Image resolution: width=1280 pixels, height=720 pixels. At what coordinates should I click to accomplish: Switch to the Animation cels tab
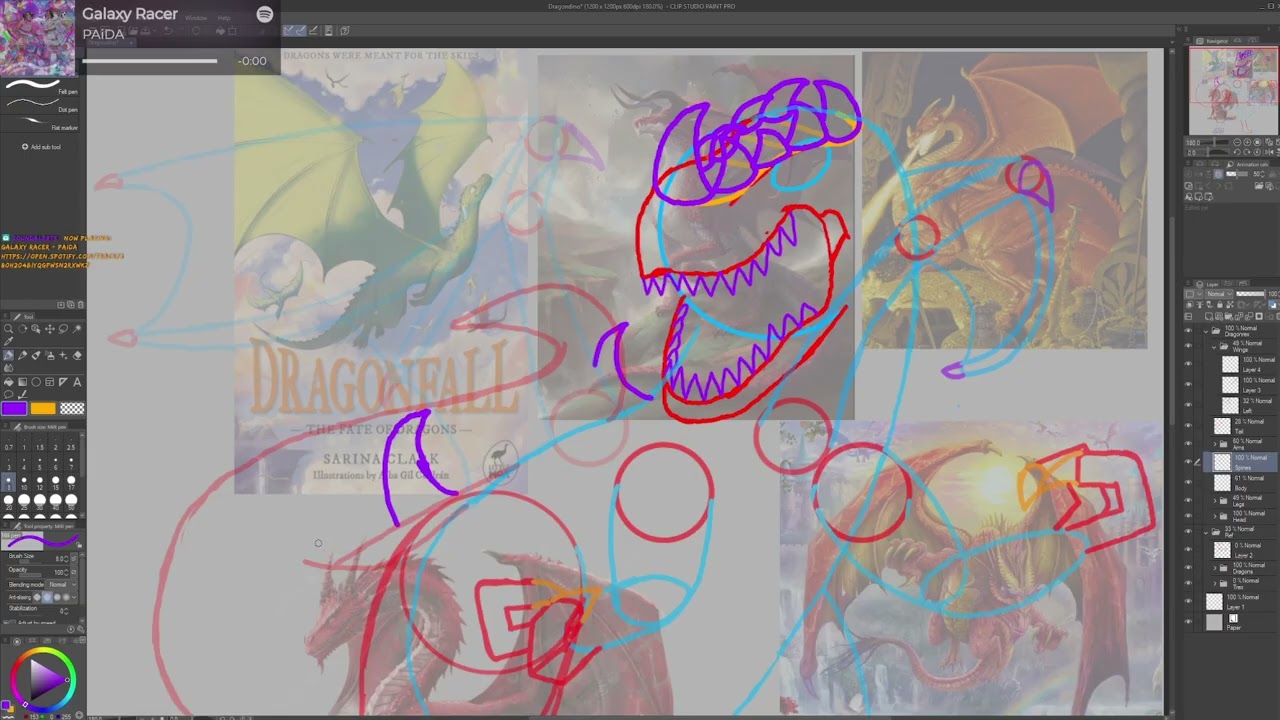click(x=1249, y=164)
